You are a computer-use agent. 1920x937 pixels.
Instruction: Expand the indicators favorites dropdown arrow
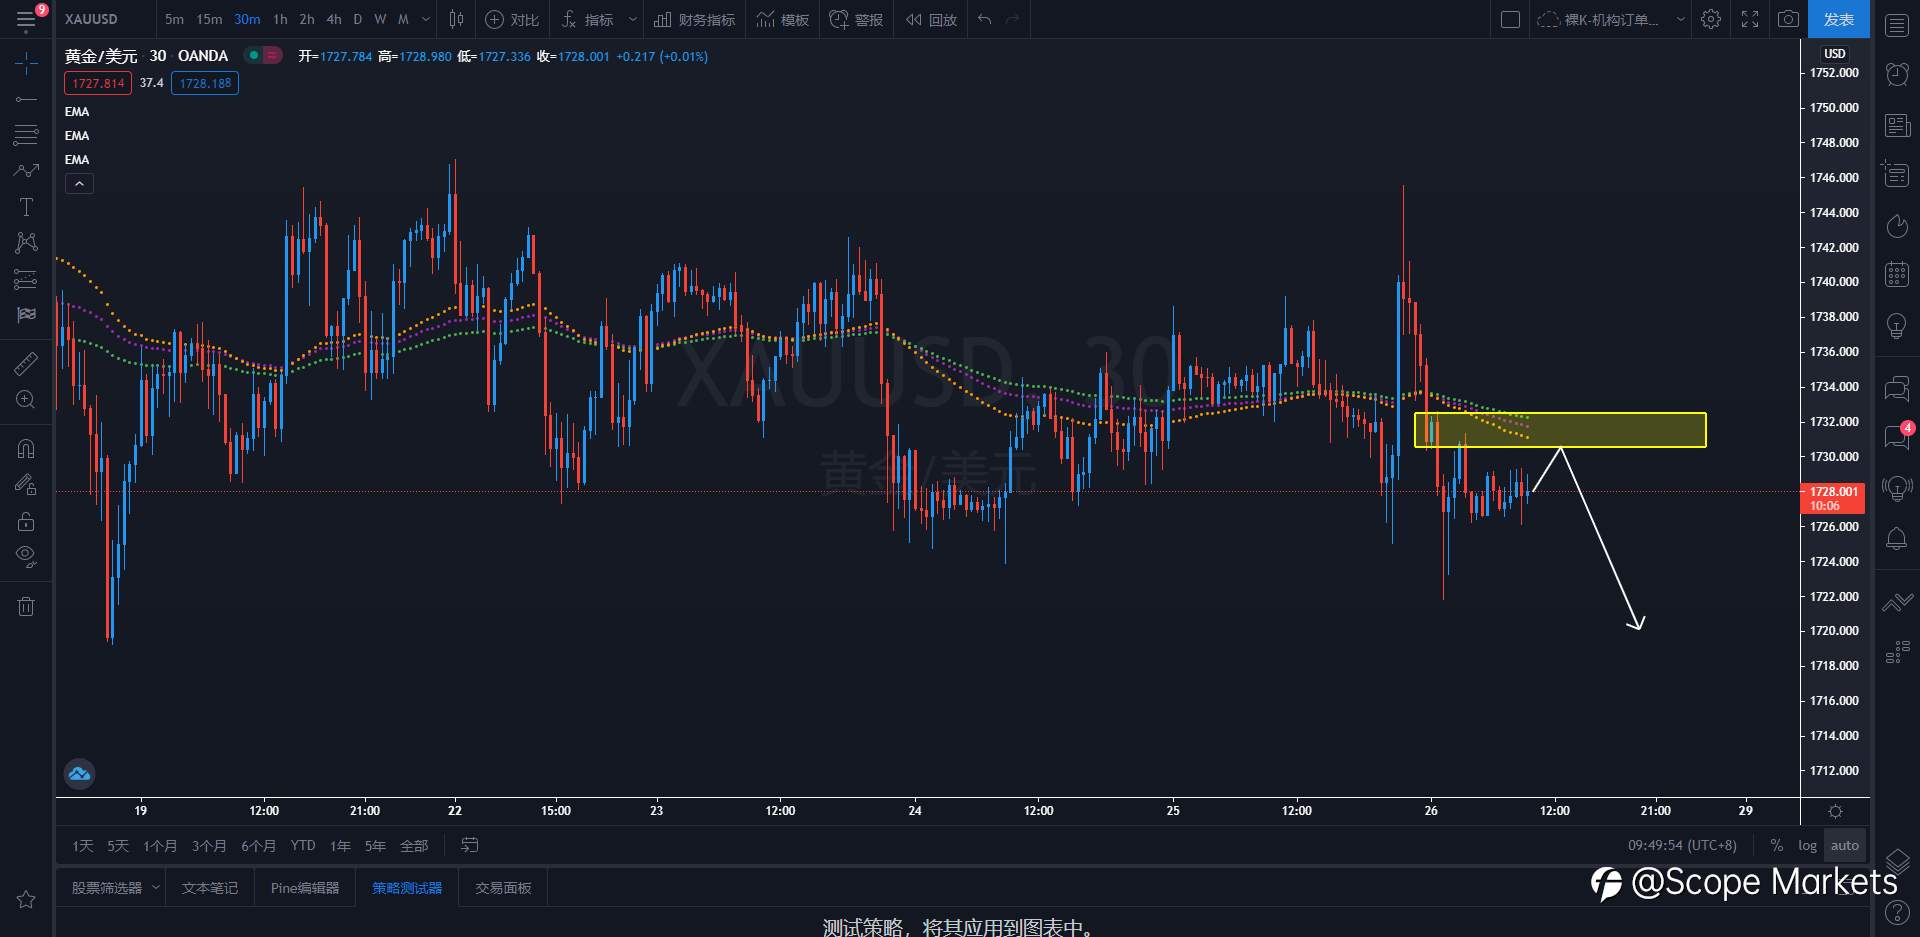coord(632,19)
